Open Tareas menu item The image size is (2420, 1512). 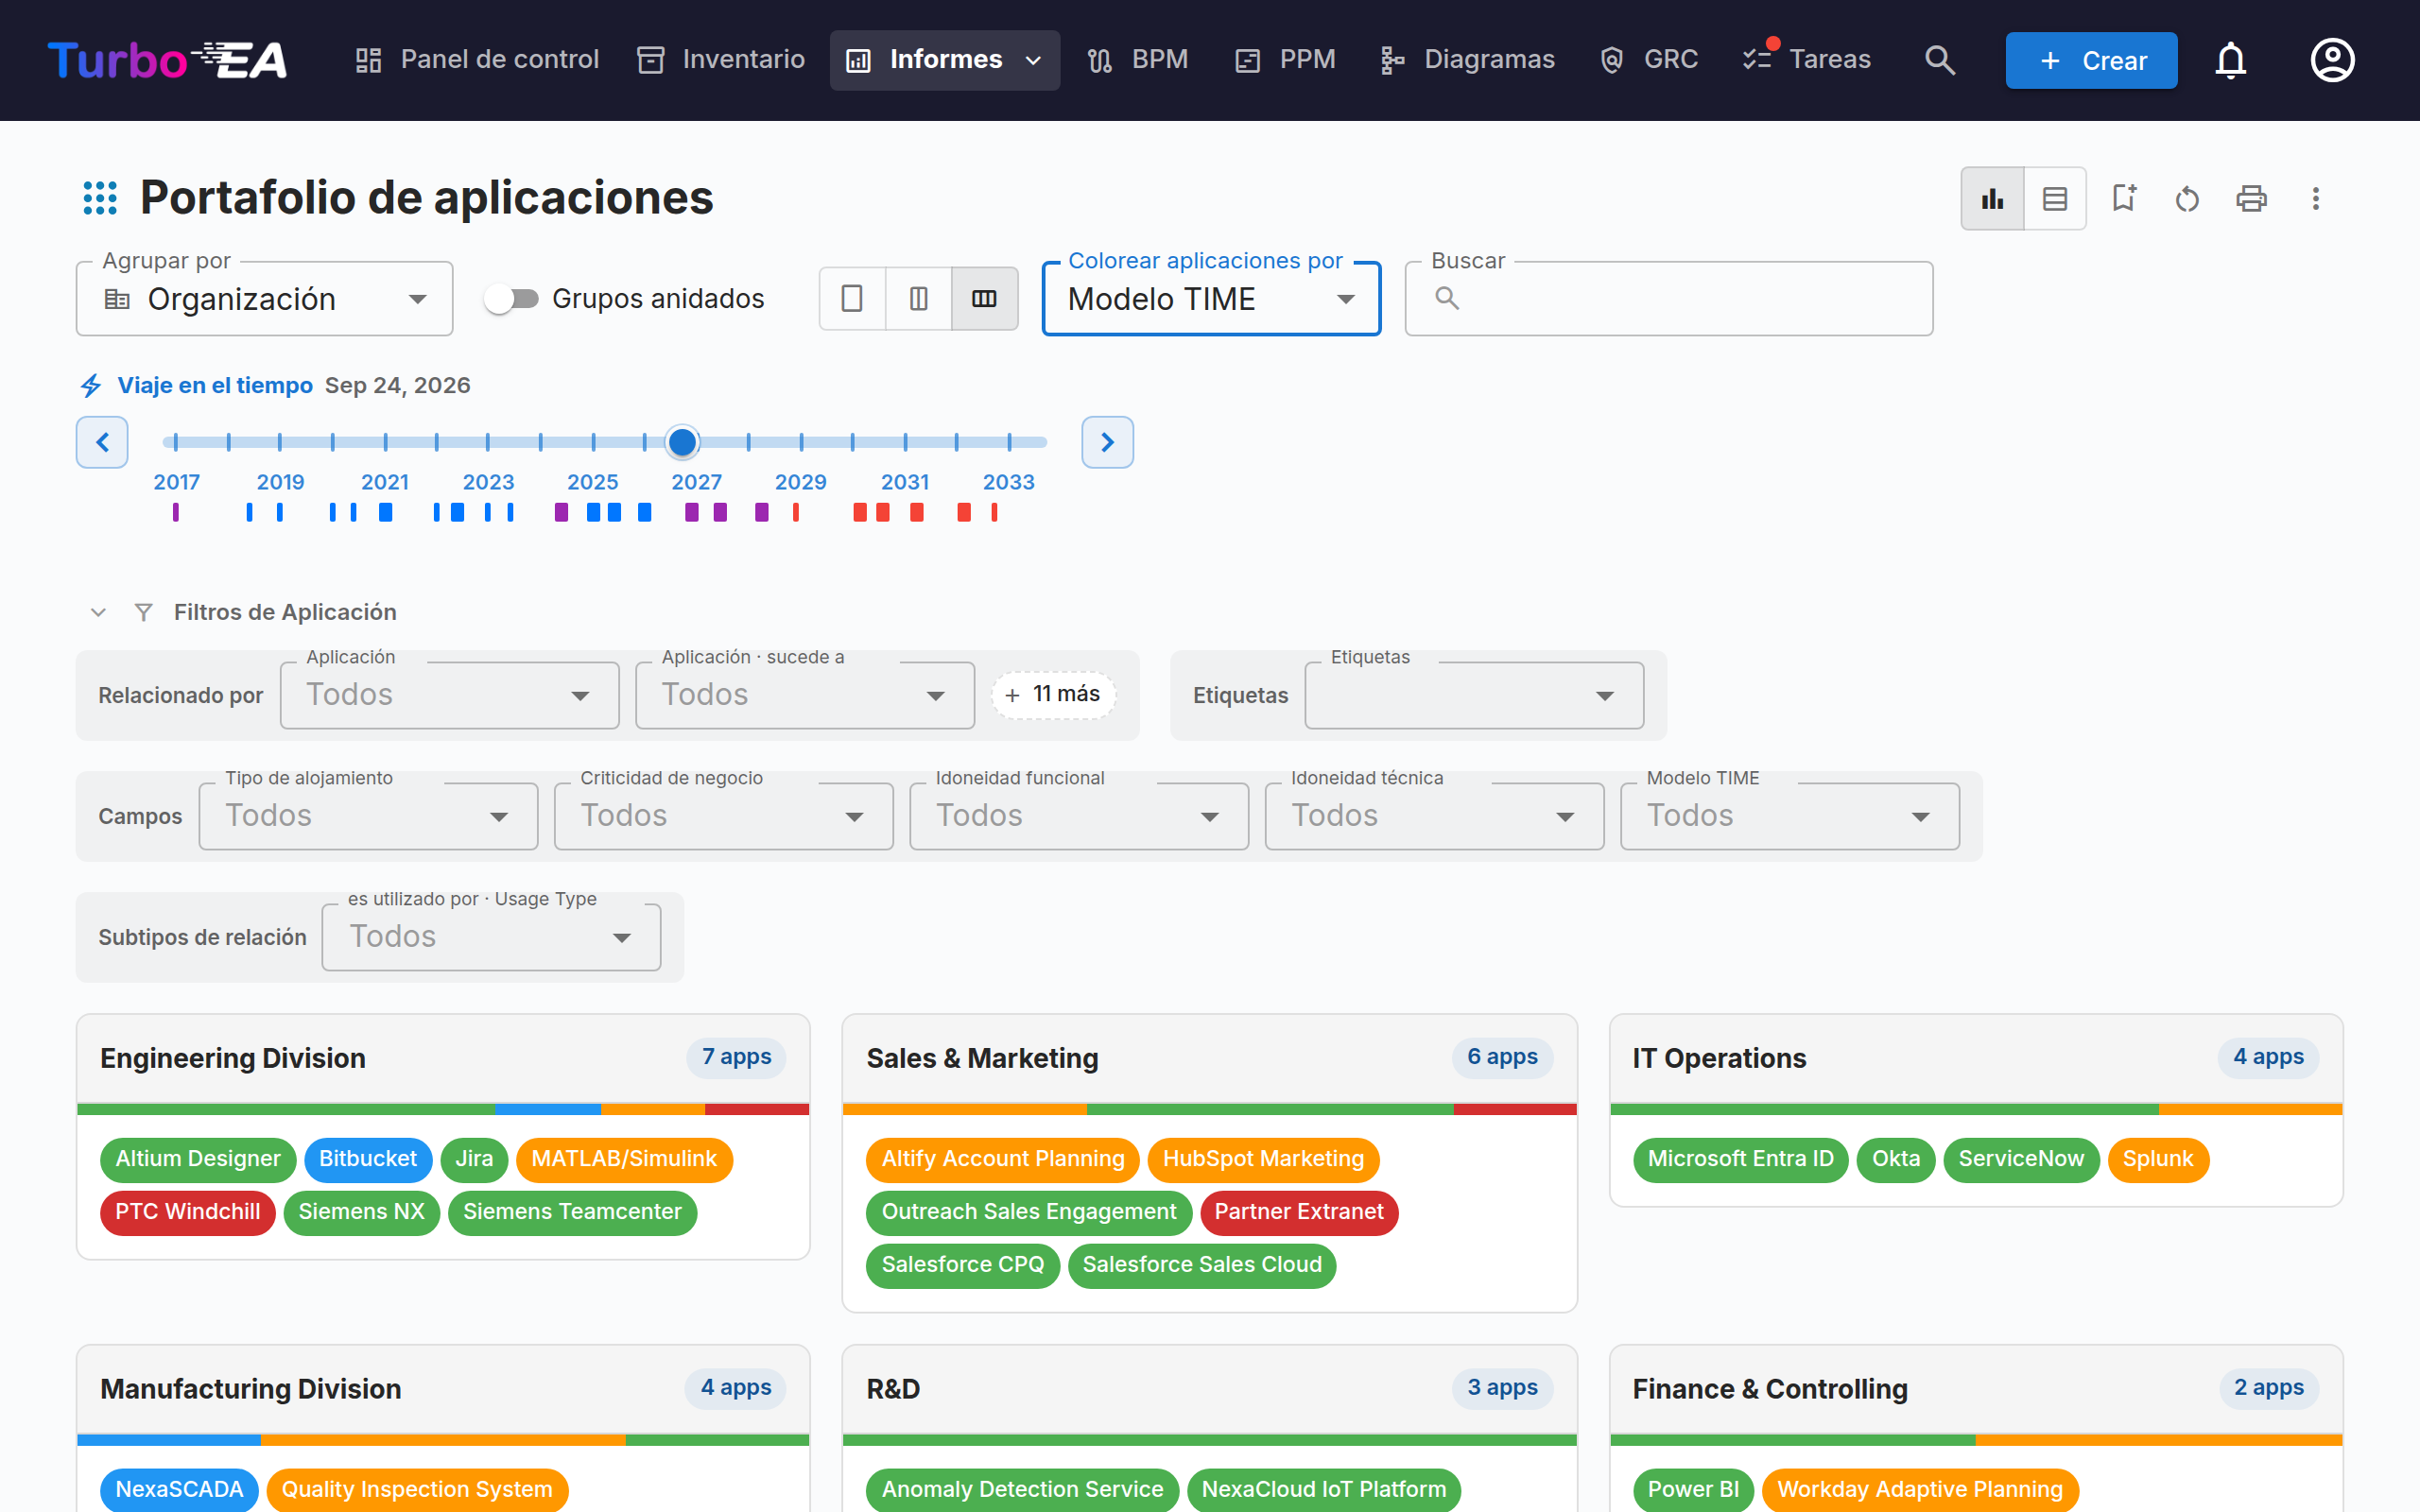1806,60
